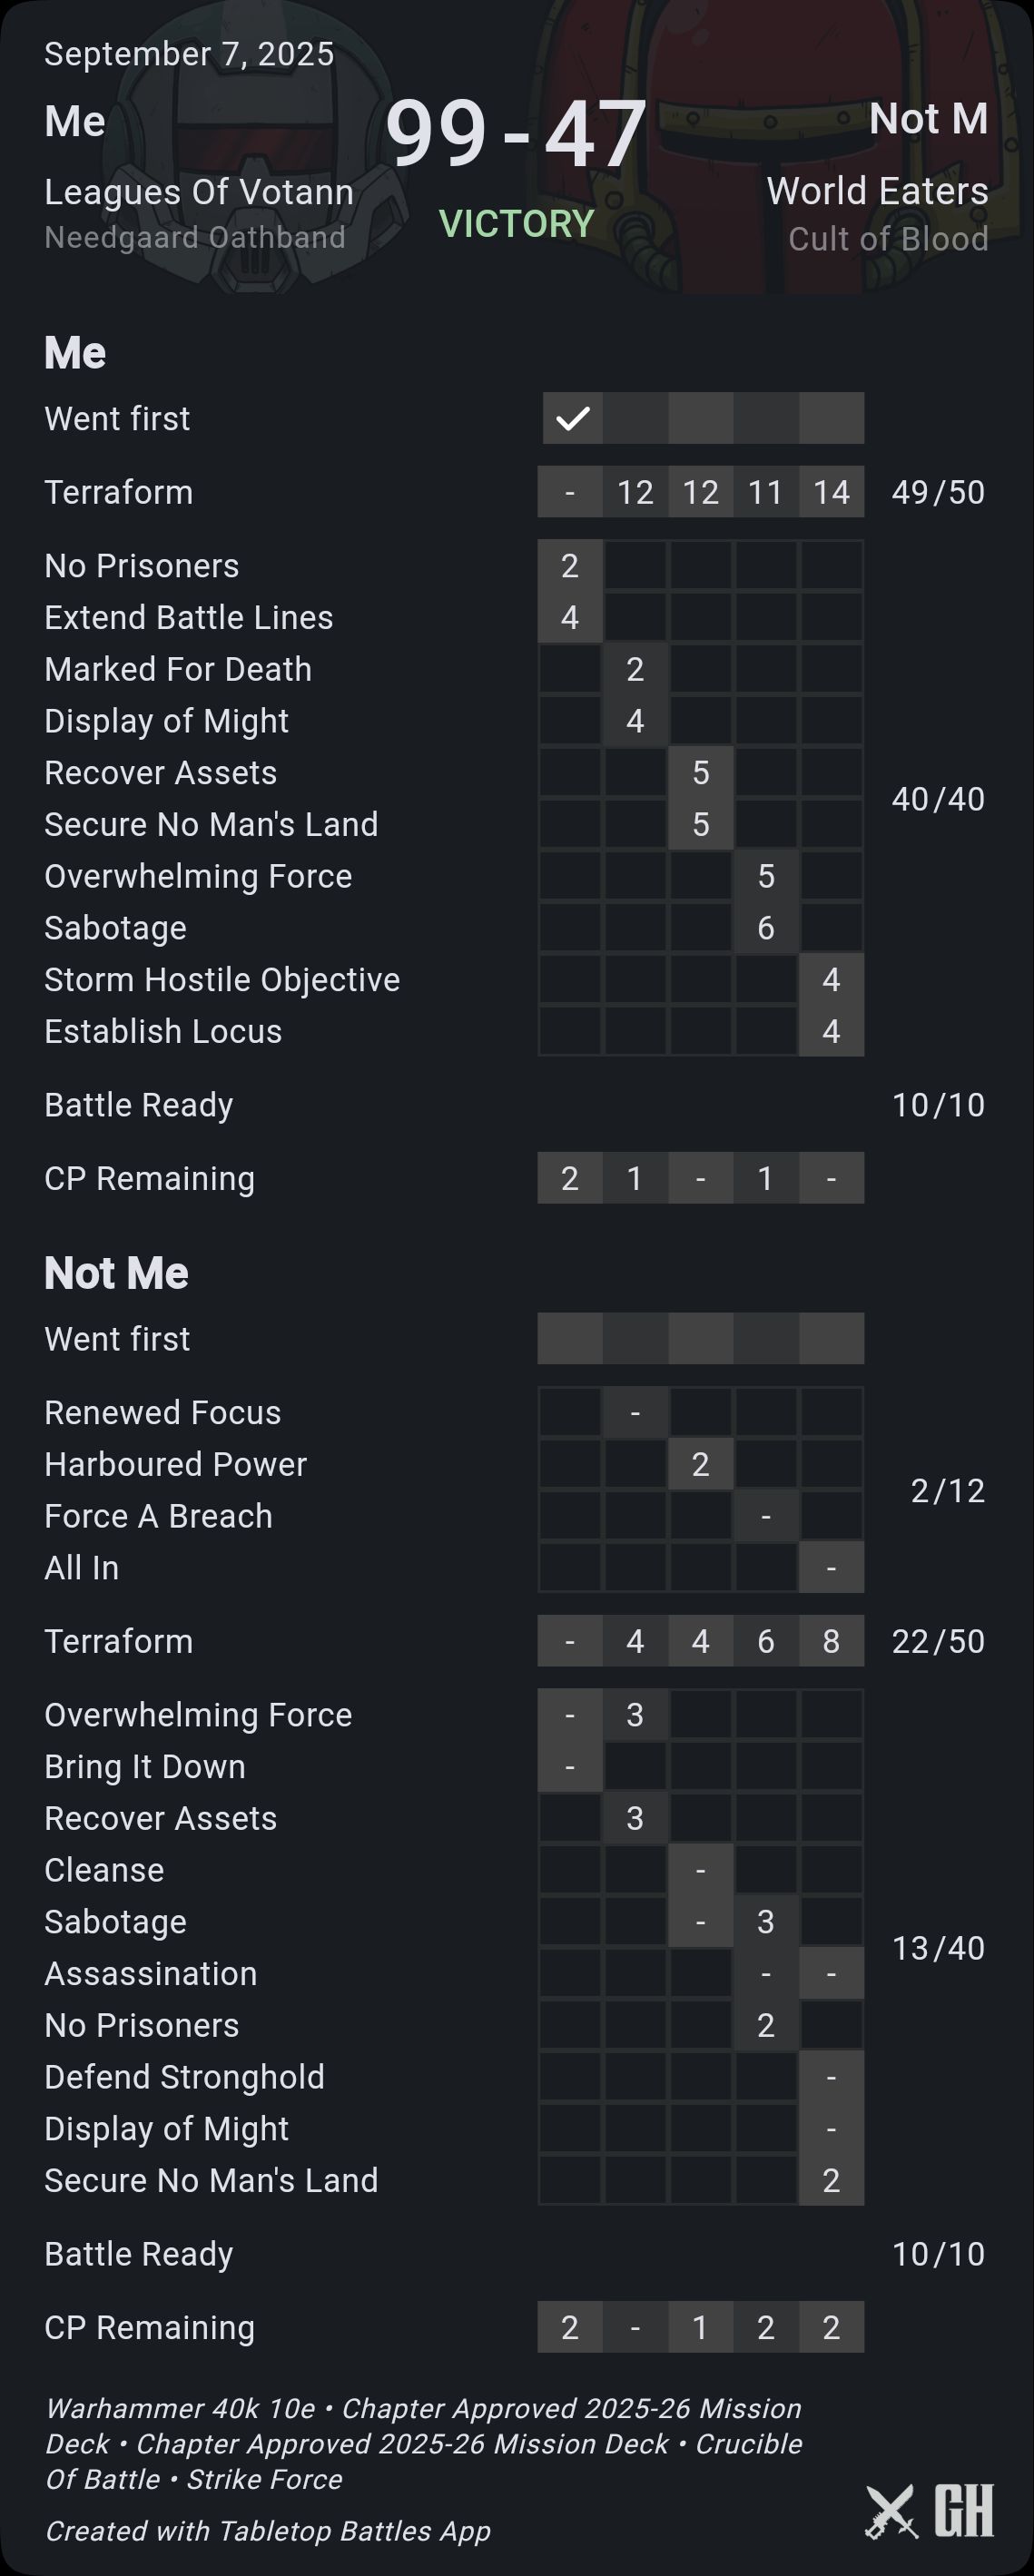Click the Defend Stronghold row label
The height and width of the screenshot is (2576, 1034).
pyautogui.click(x=185, y=2077)
